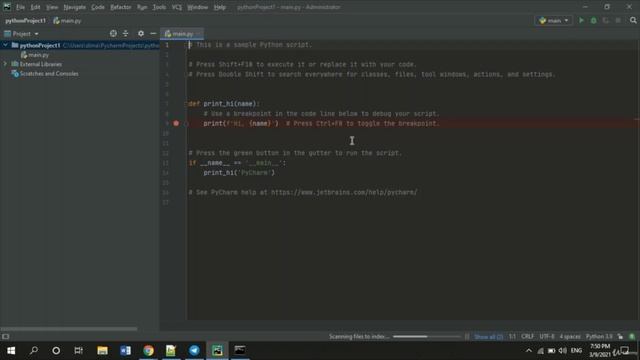Open UTF-8 encoding selector
640x360 pixels.
tap(547, 336)
